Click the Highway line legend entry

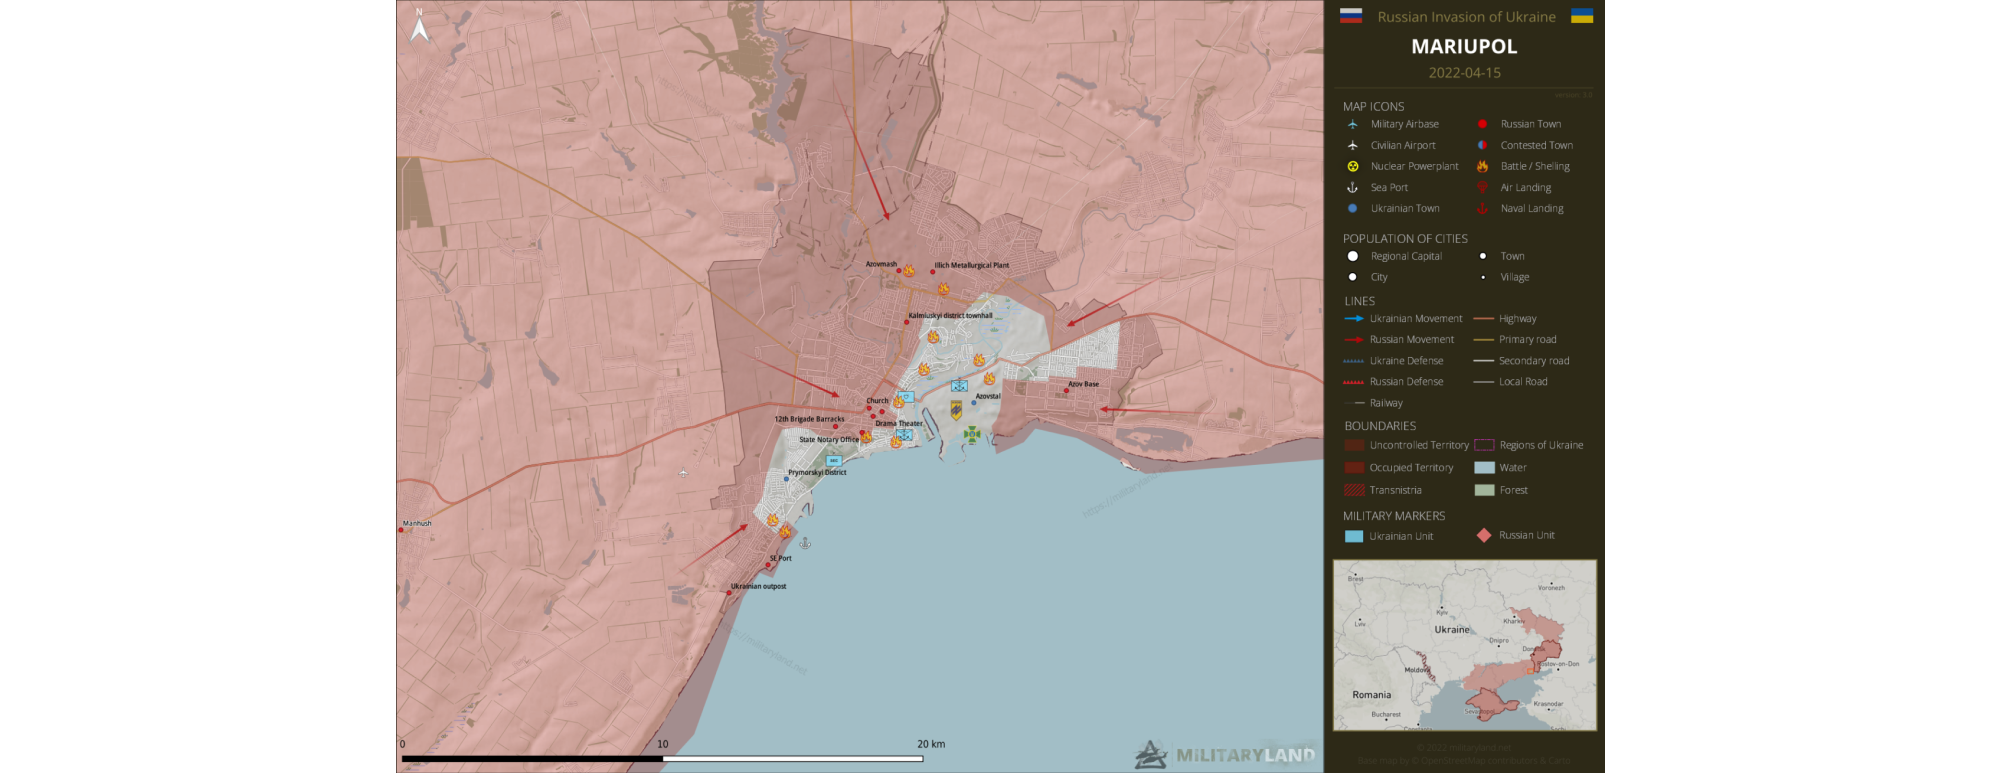point(1505,318)
